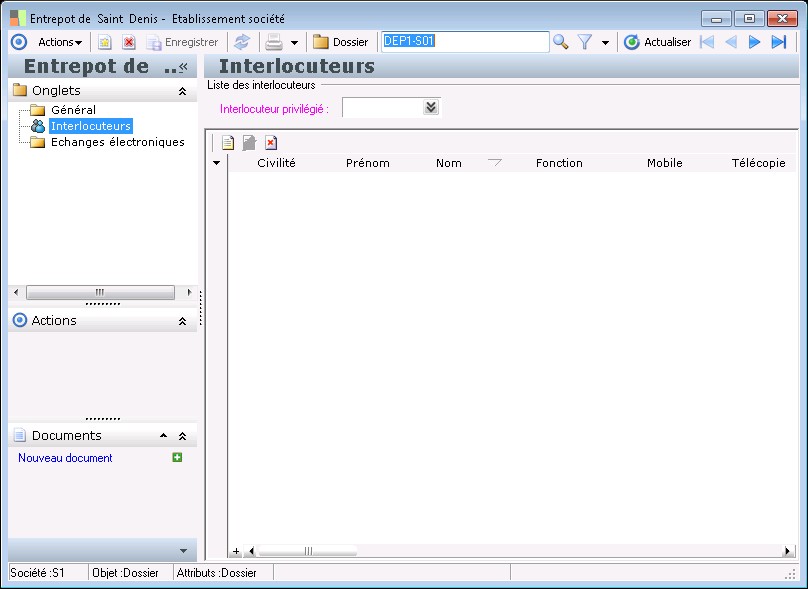Open the printer dropdown arrow
Viewport: 808px width, 589px height.
(x=294, y=43)
